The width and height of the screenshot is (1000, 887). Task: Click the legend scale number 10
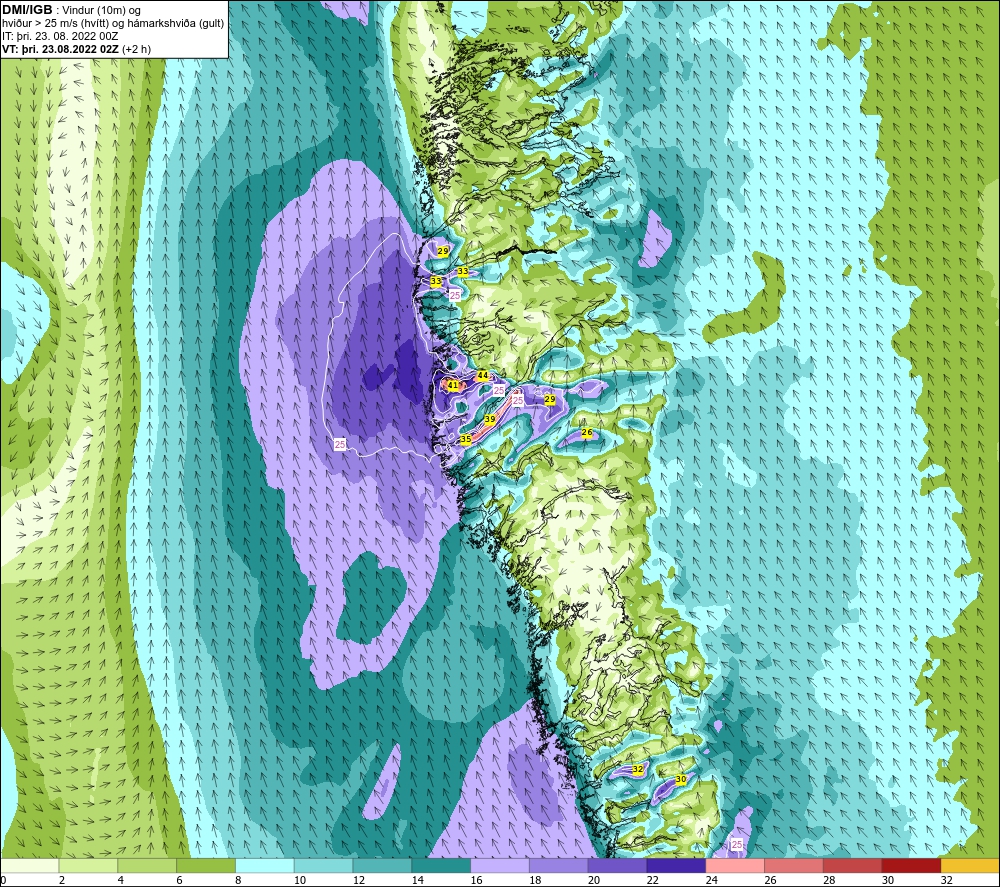pyautogui.click(x=300, y=880)
